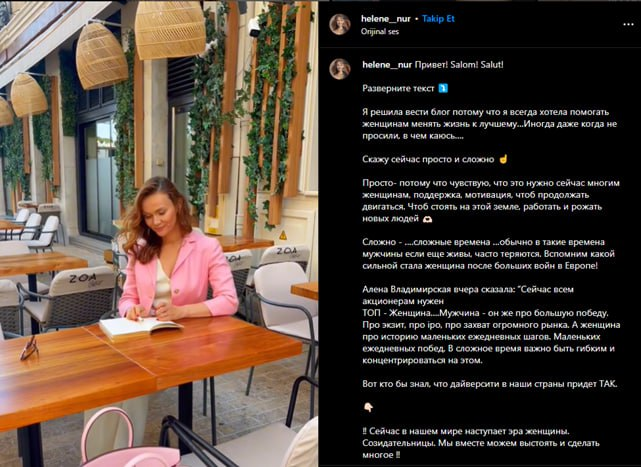The height and width of the screenshot is (467, 641).
Task: Follow the account via Takip Et
Action: [438, 19]
